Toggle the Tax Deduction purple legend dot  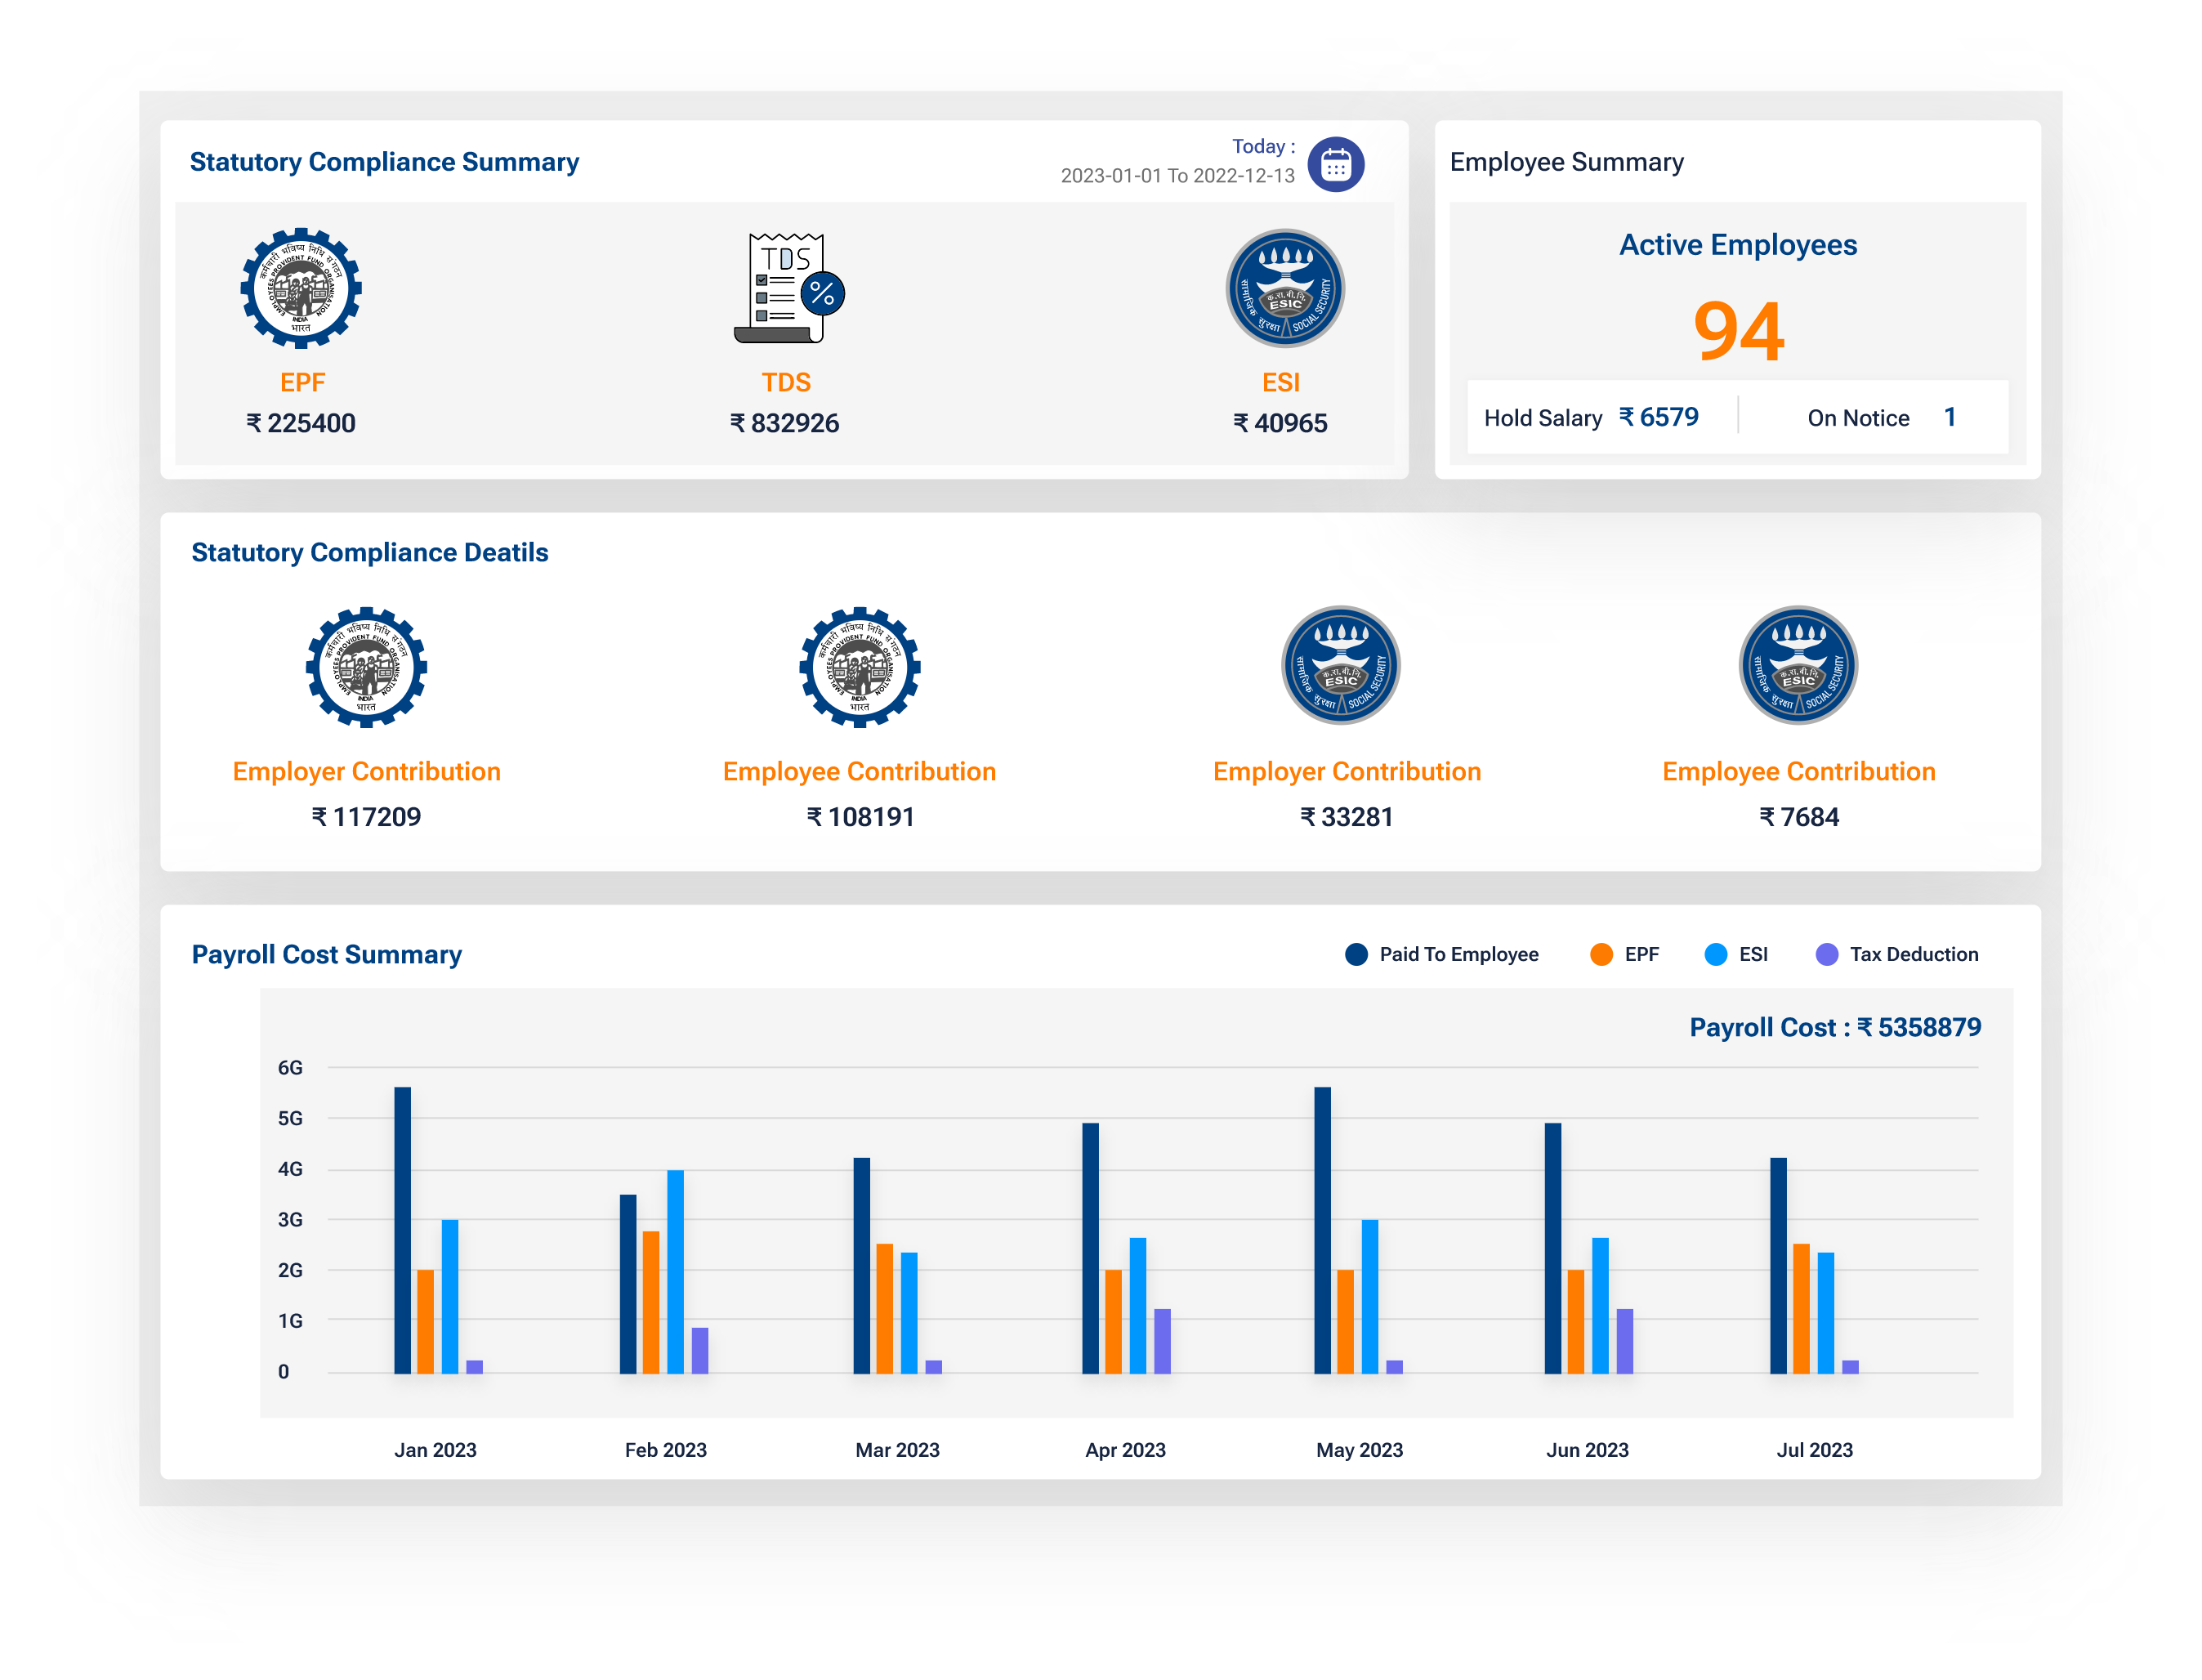tap(1826, 954)
